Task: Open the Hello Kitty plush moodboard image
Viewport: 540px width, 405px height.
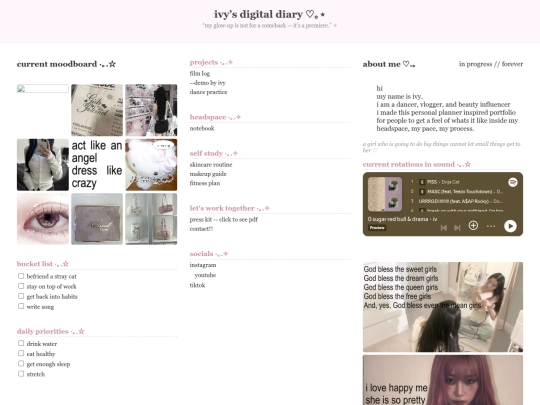Action: point(151,165)
